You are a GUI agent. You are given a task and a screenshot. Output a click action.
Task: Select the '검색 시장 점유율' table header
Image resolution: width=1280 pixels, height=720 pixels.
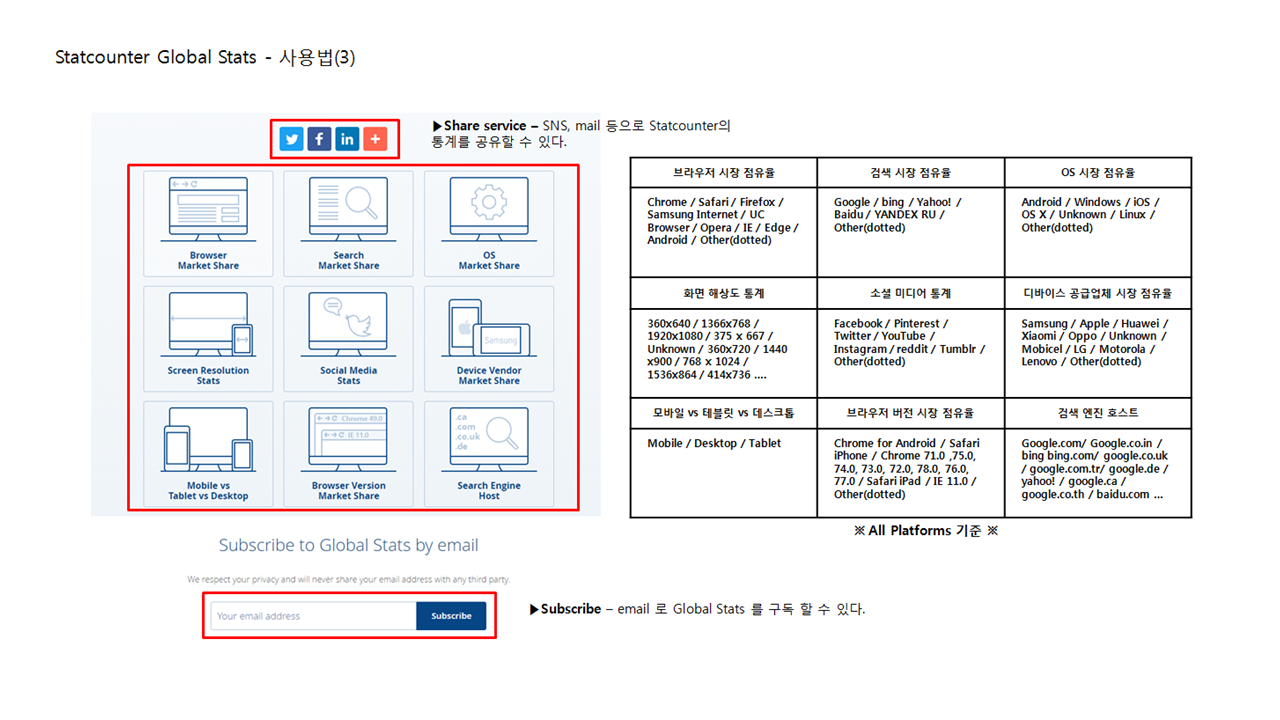coord(910,173)
